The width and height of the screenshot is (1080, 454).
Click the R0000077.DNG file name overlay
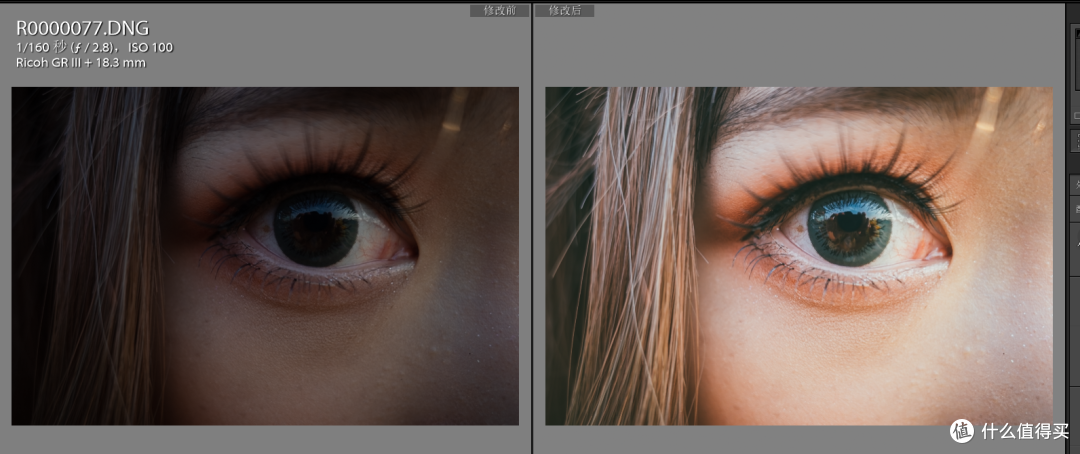(83, 28)
